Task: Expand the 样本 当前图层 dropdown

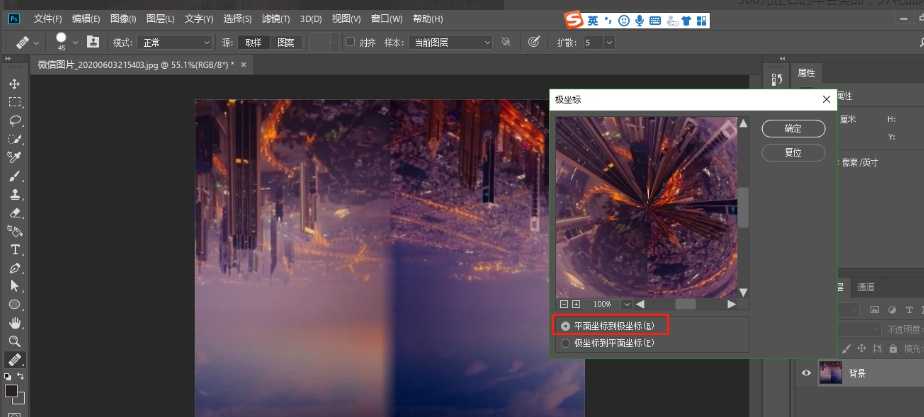Action: (452, 42)
